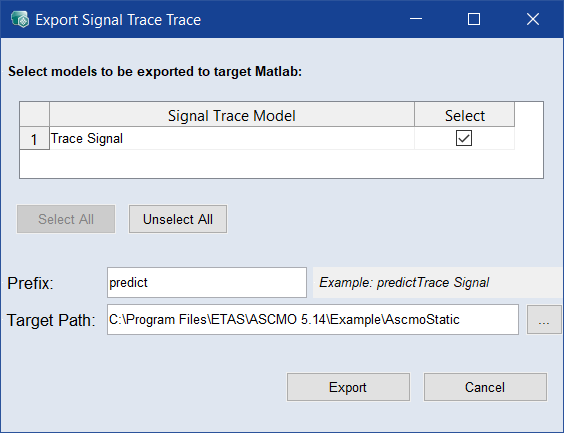Click the blank area below table row

(x=281, y=164)
